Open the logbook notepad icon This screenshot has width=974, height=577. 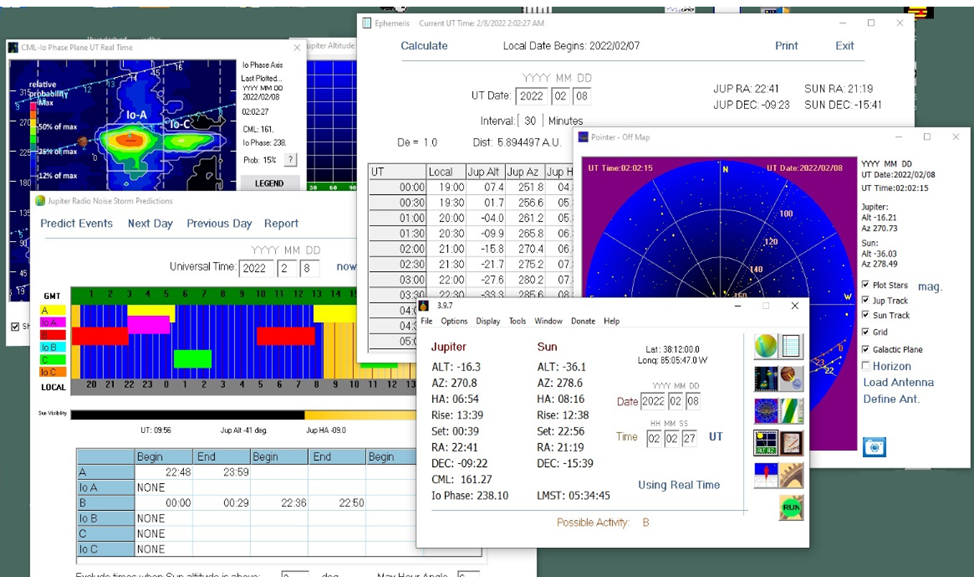click(x=791, y=443)
